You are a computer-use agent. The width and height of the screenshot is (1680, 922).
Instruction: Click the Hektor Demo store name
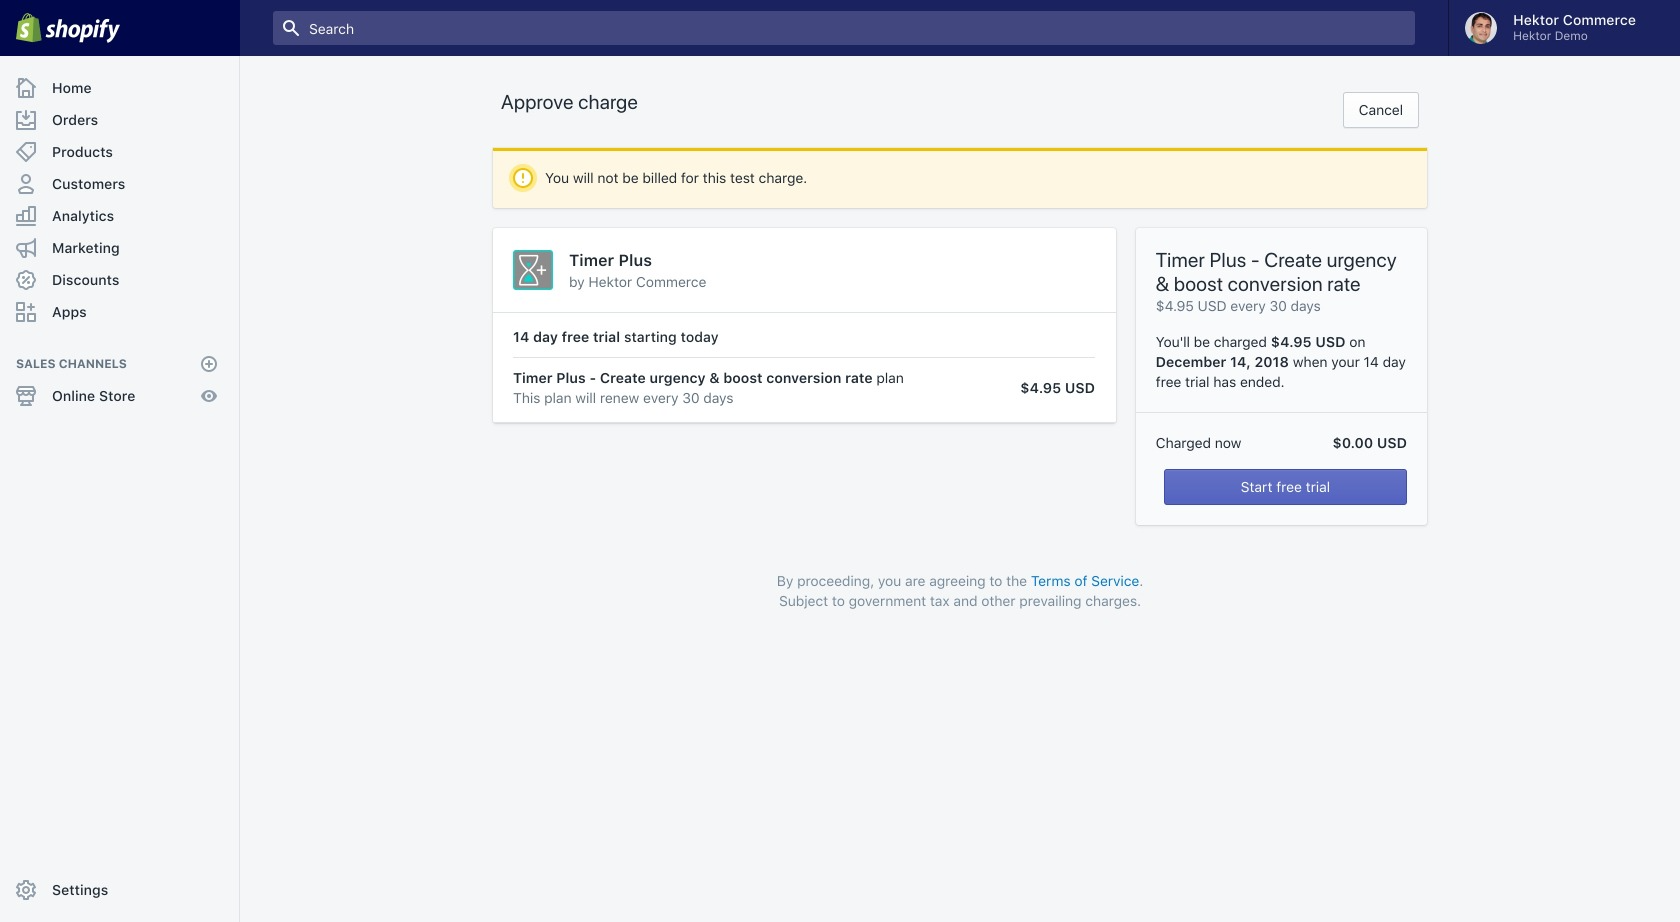[x=1550, y=36]
